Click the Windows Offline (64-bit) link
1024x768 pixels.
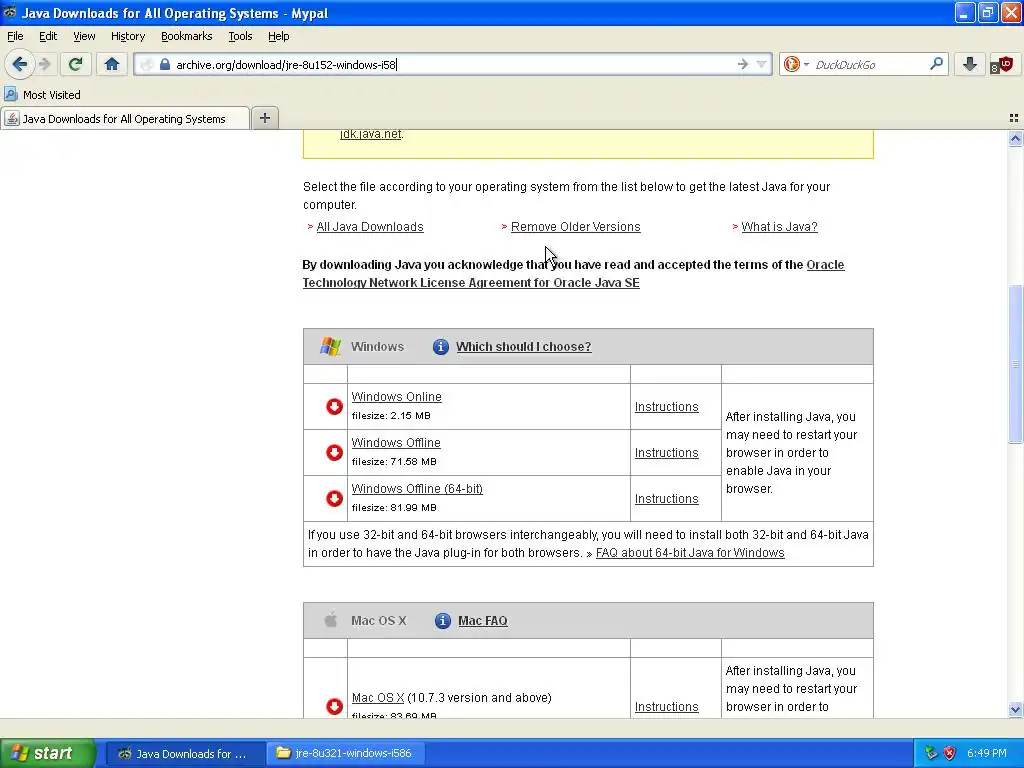[417, 488]
